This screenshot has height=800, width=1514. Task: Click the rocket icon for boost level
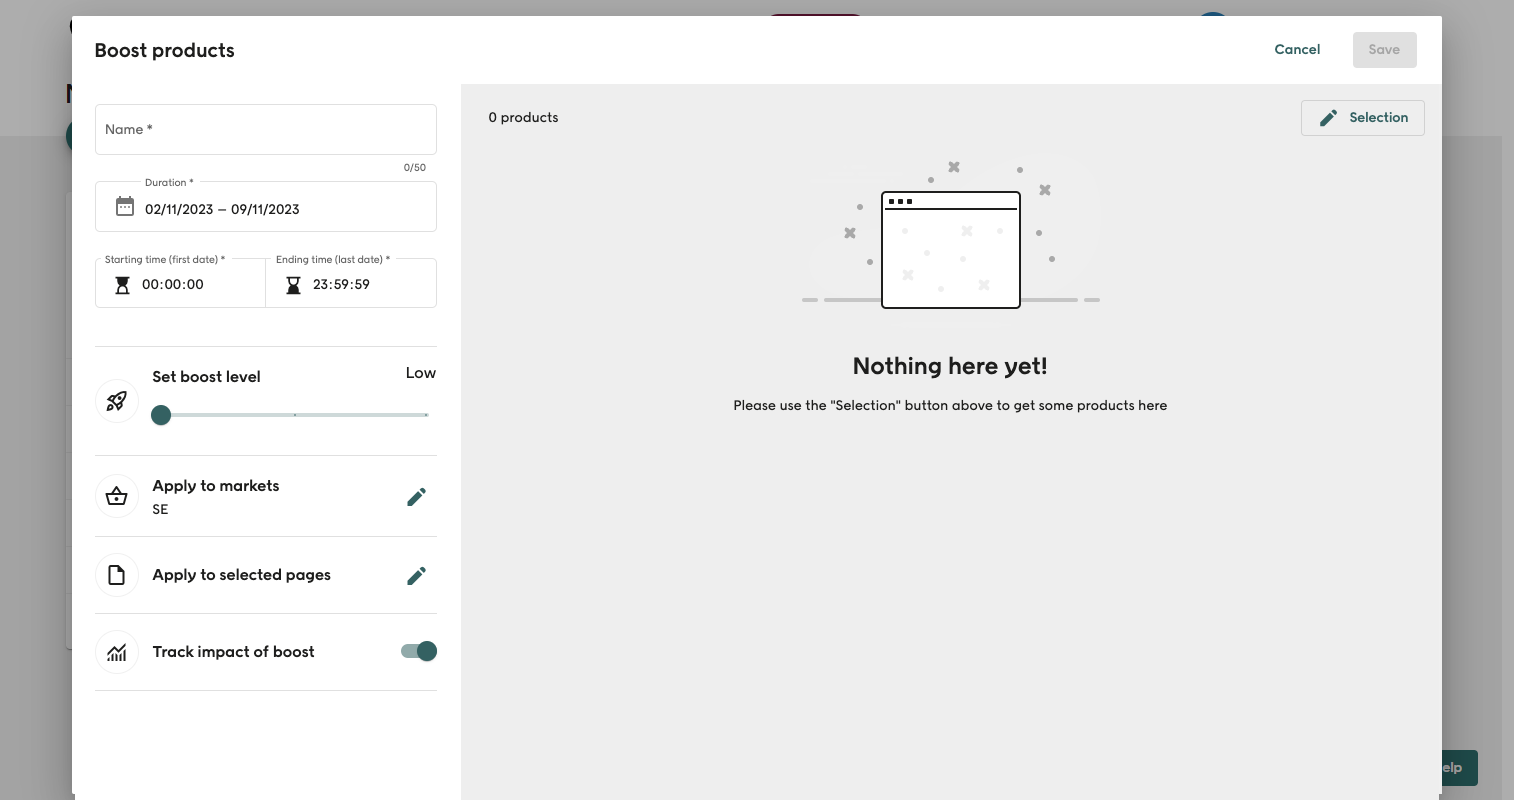click(117, 401)
